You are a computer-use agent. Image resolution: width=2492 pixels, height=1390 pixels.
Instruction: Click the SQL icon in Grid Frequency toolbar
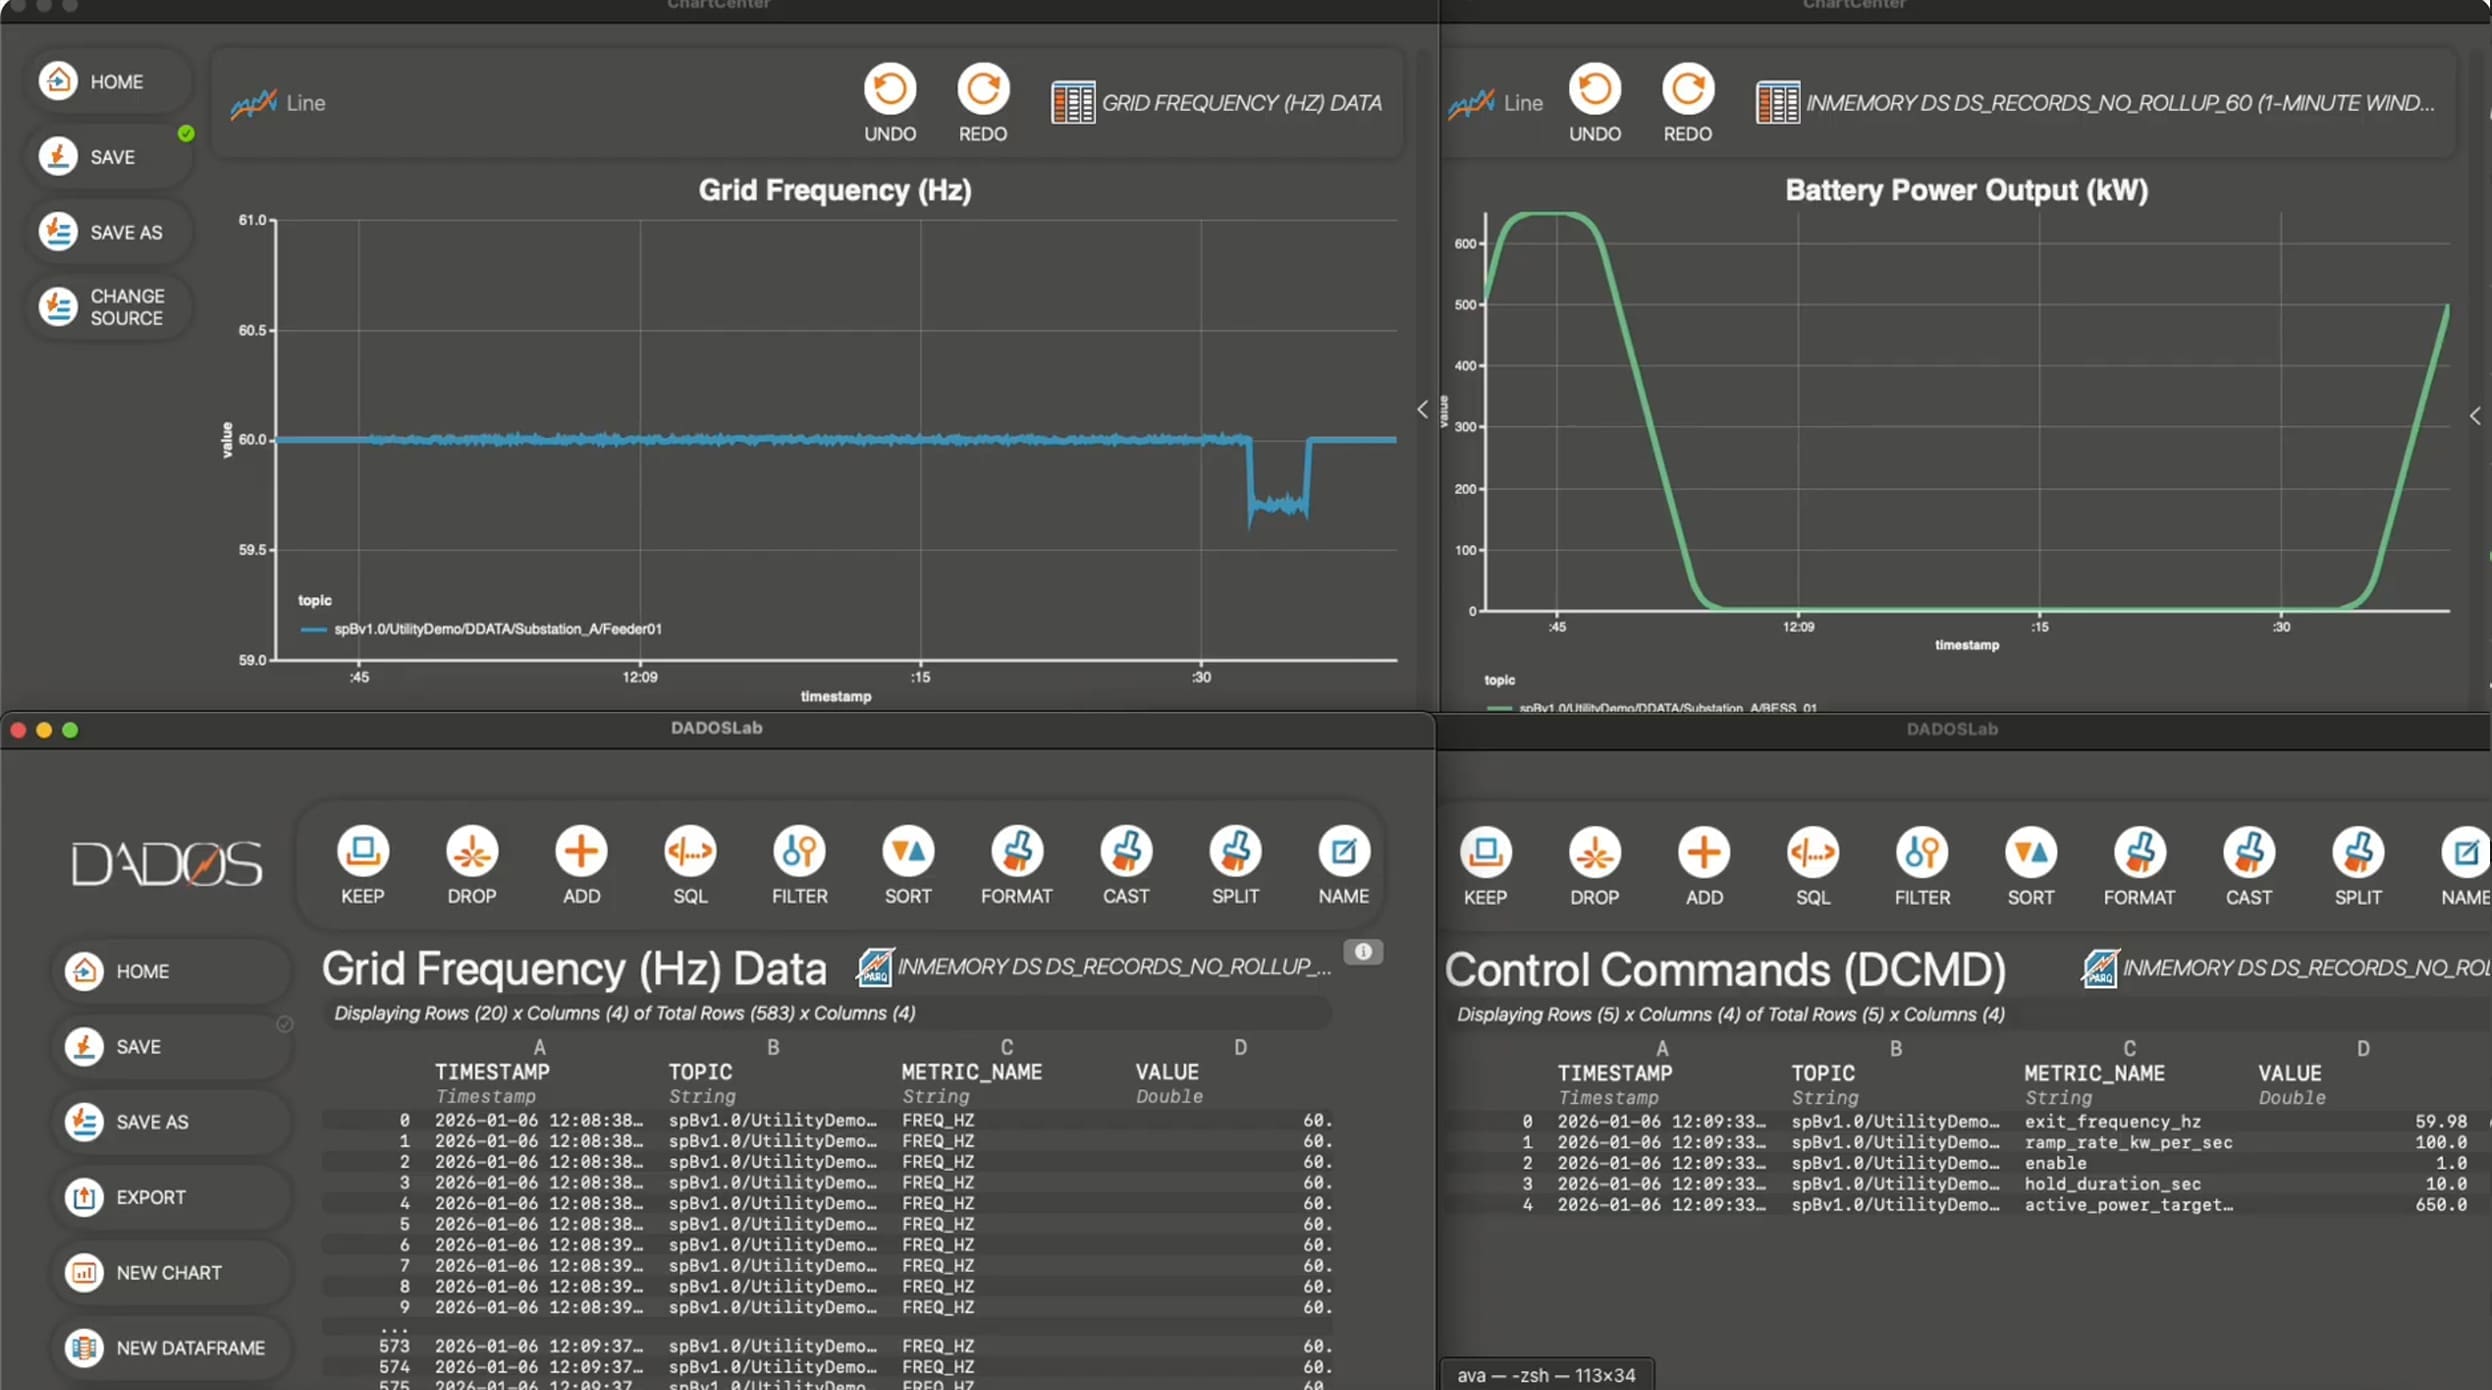coord(690,852)
